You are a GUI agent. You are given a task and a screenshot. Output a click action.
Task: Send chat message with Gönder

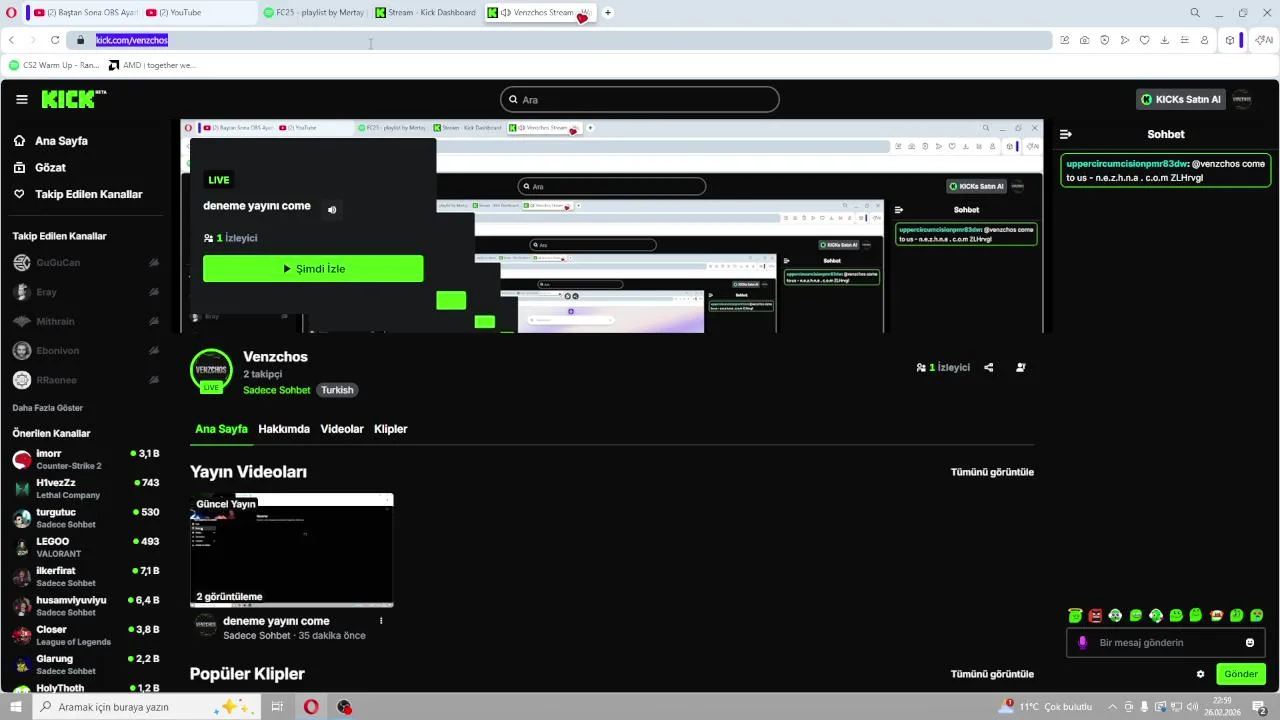1241,674
